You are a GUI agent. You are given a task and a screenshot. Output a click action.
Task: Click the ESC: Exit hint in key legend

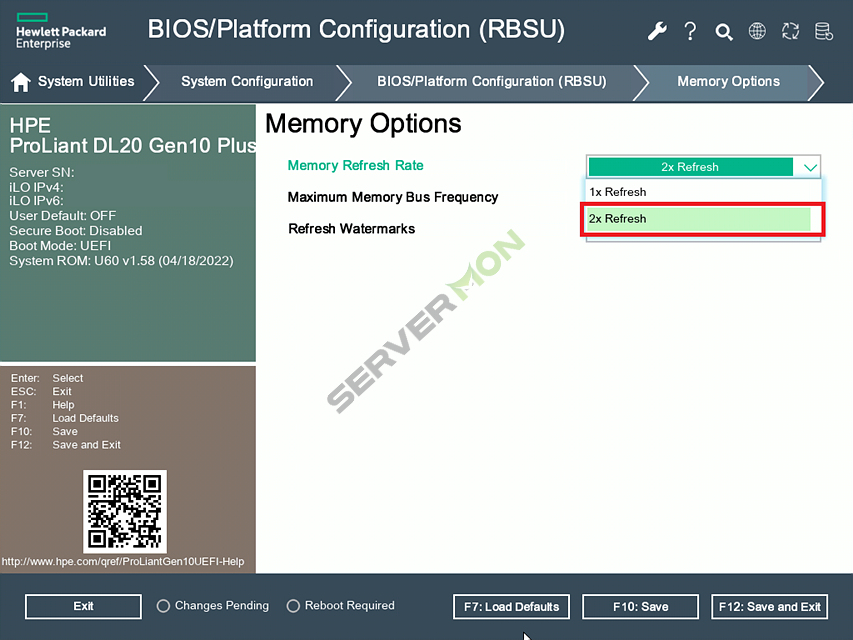(x=41, y=391)
